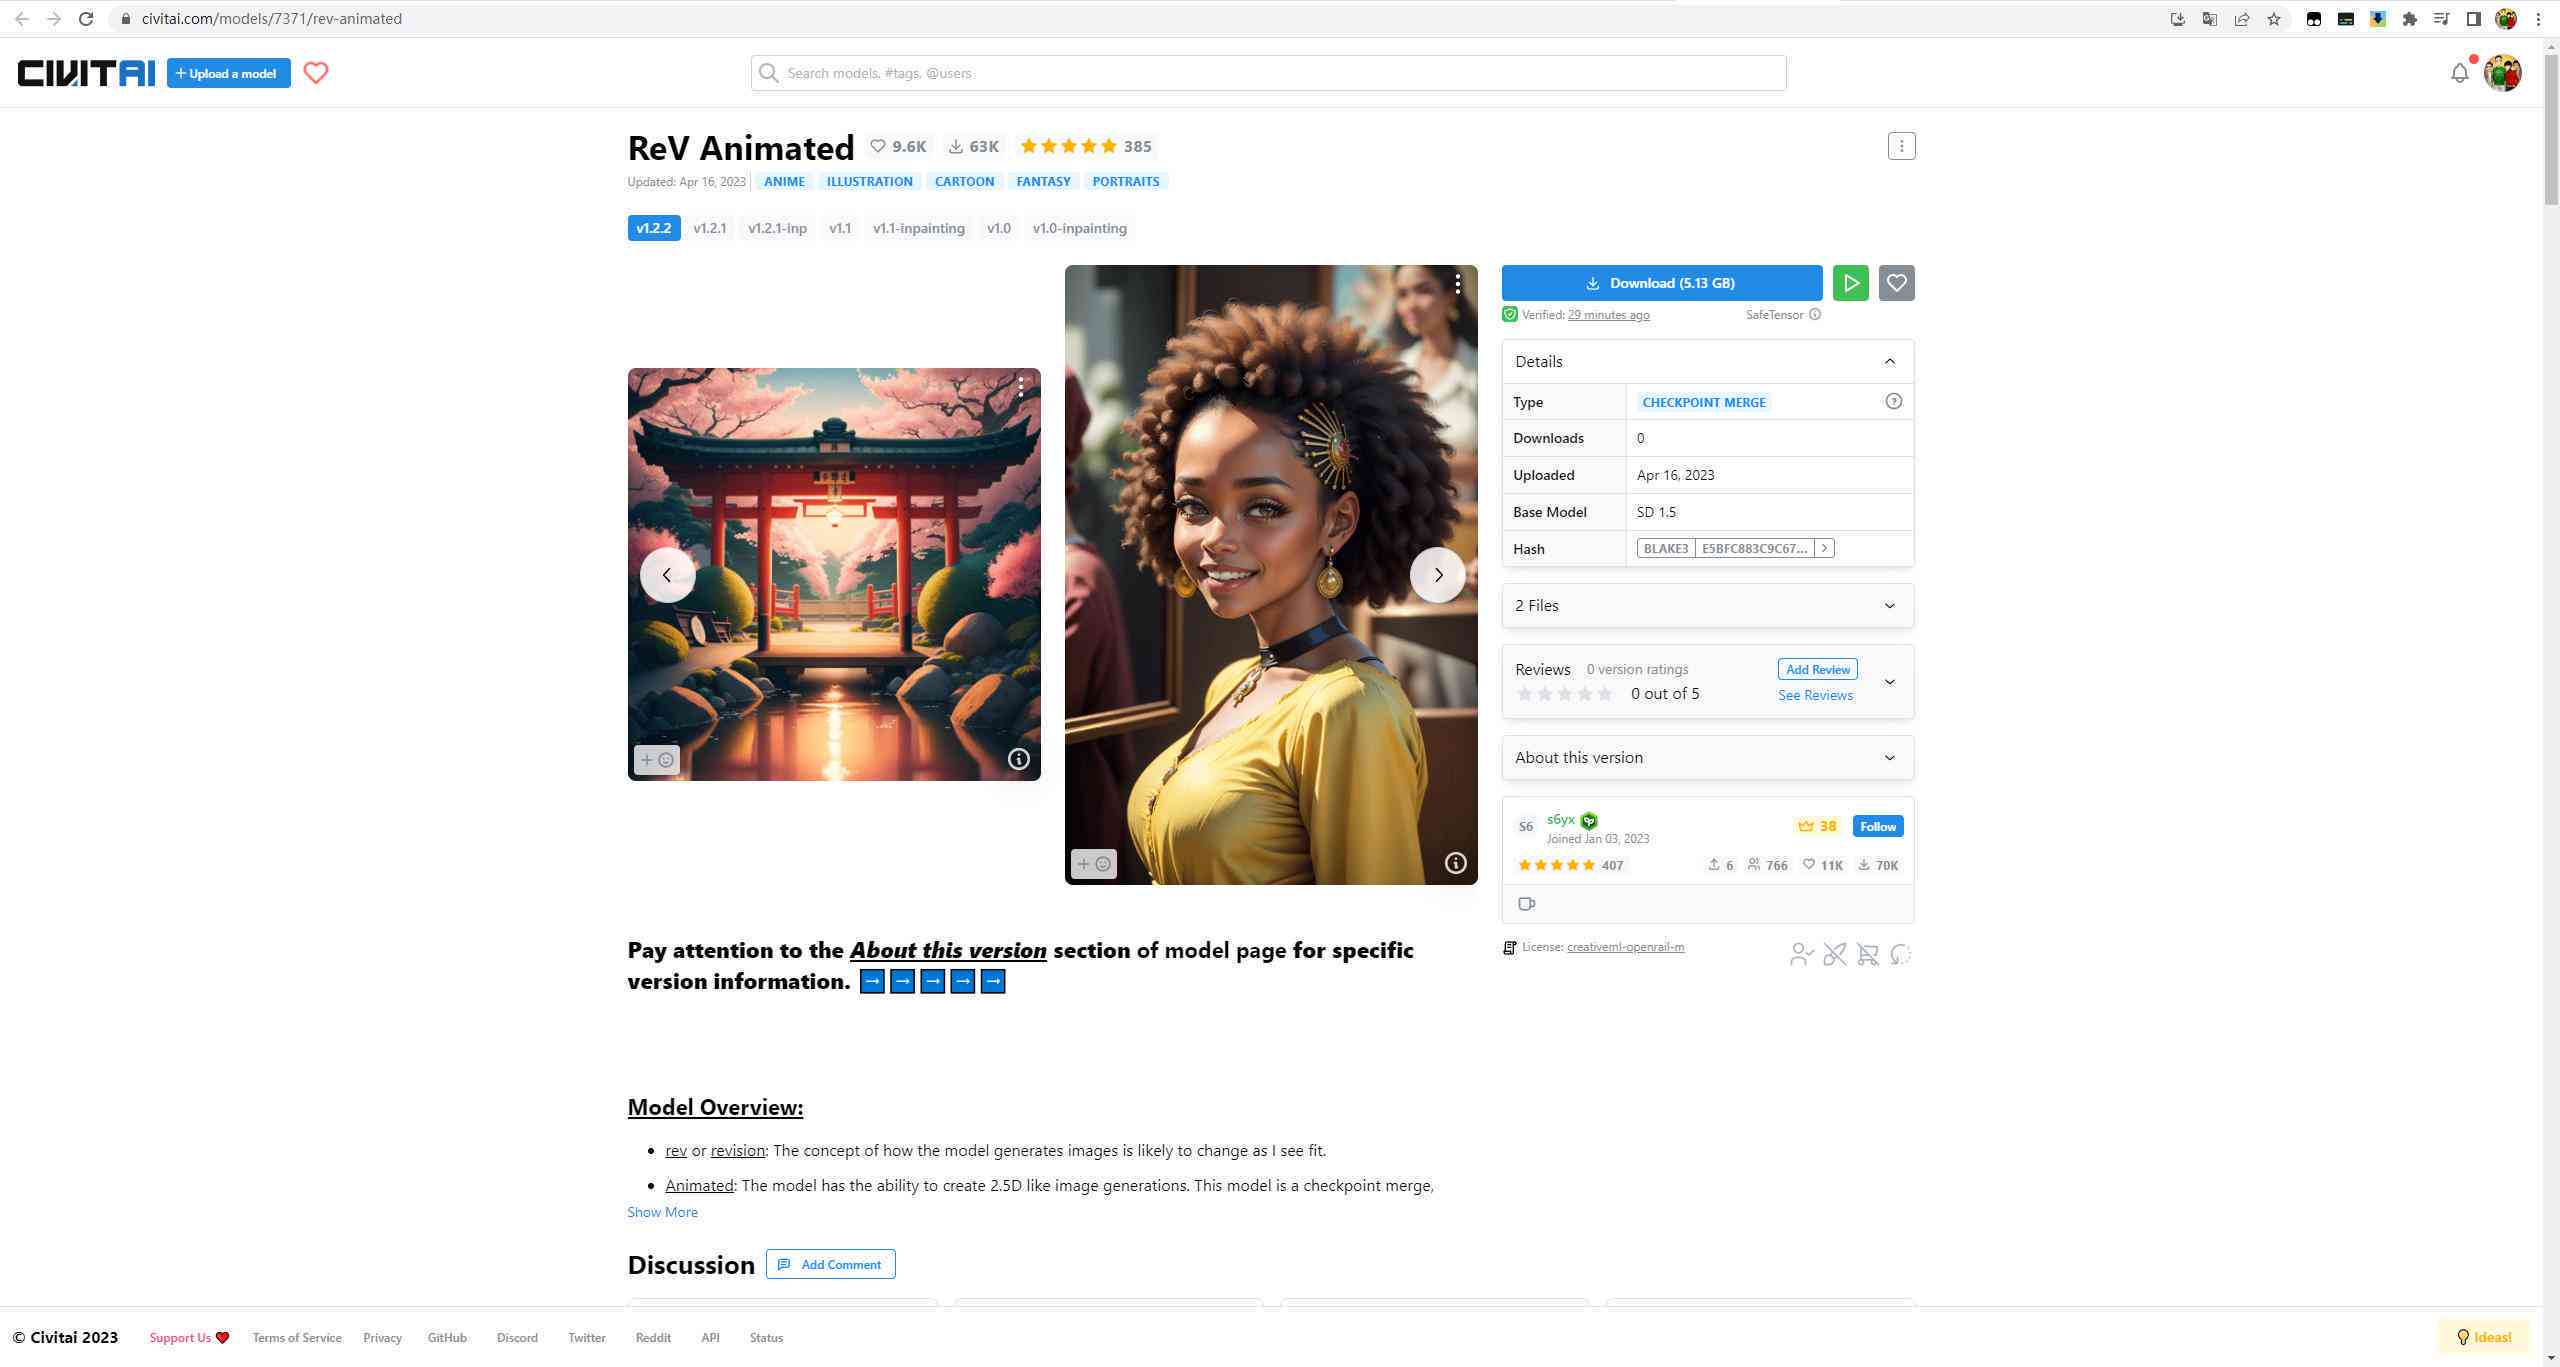Select version v1.0 tab

click(x=999, y=228)
